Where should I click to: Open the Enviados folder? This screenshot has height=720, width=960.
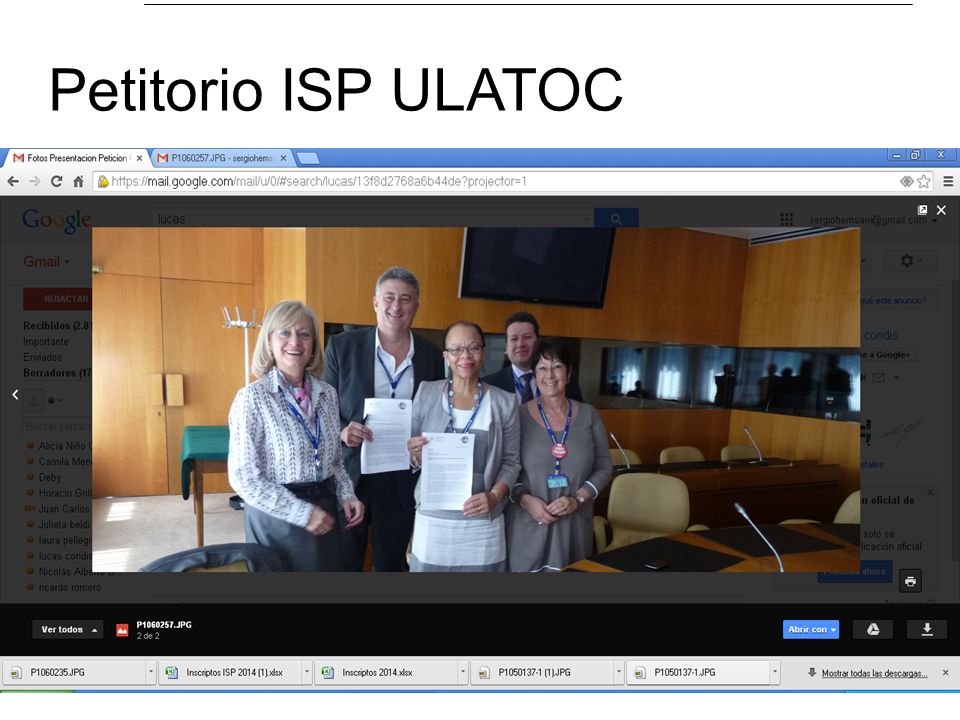[x=42, y=357]
